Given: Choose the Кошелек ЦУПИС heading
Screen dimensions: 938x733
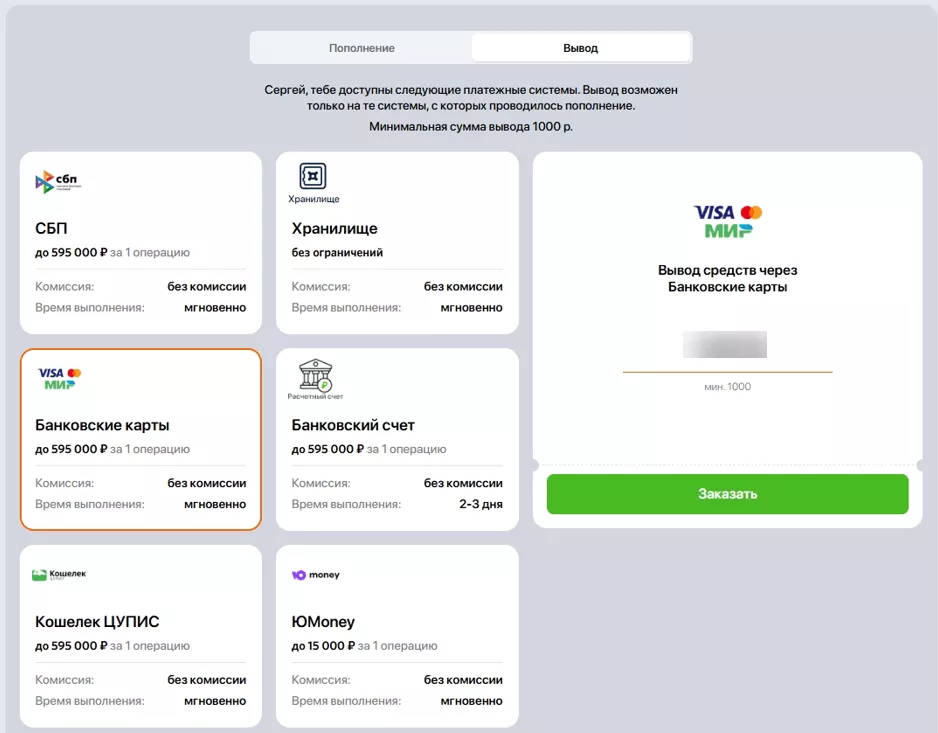Looking at the screenshot, I should [97, 622].
